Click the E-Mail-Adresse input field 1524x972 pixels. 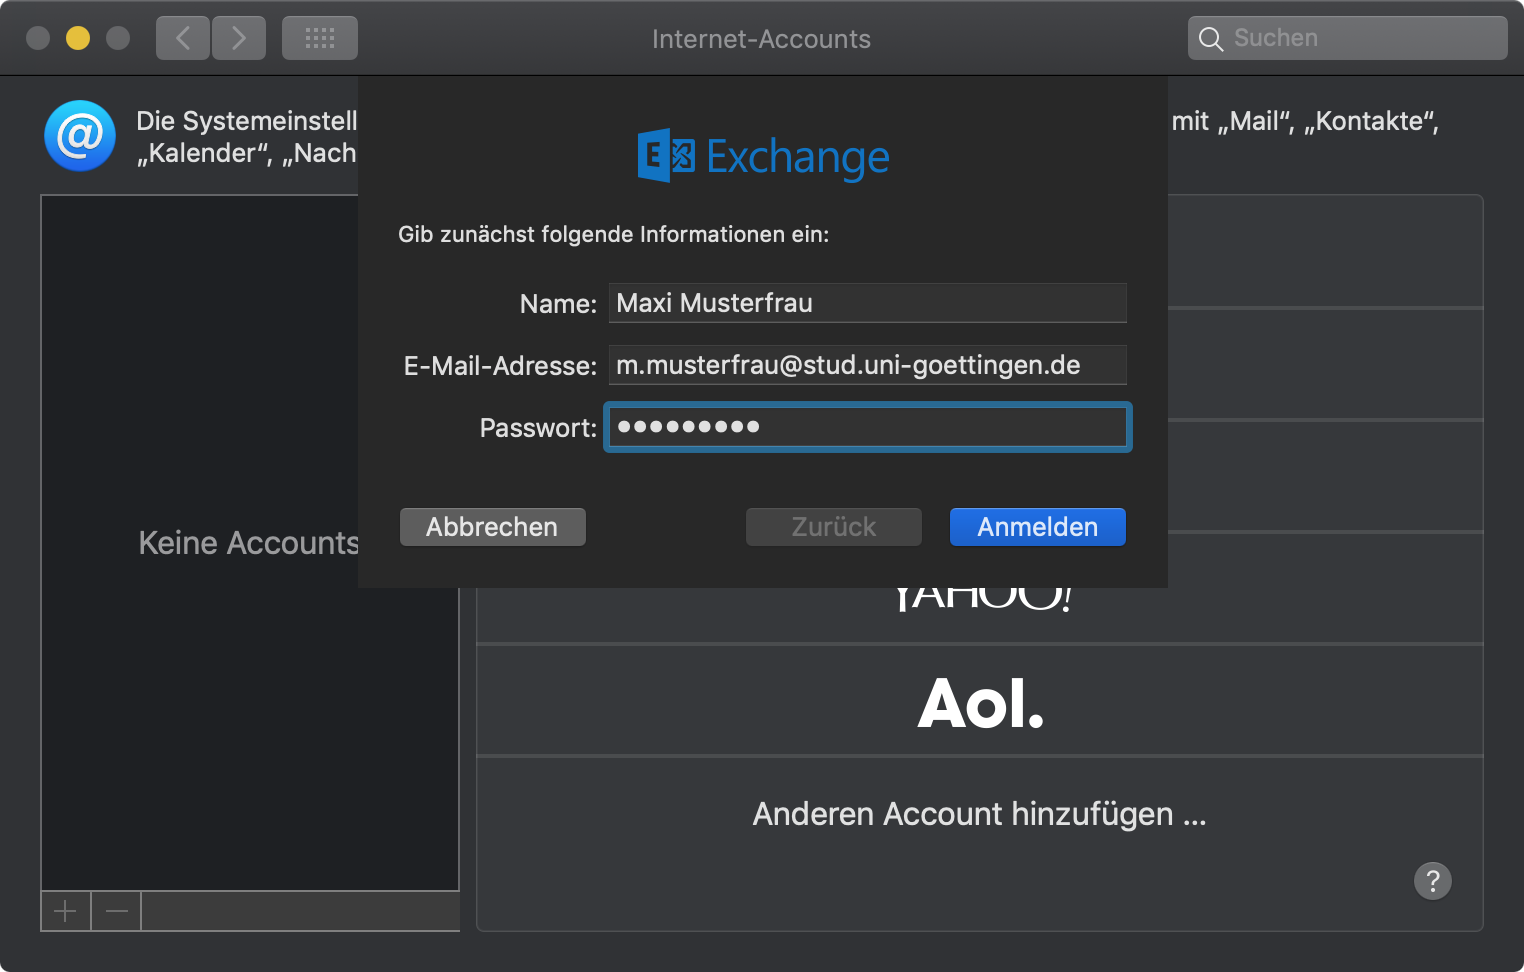pos(868,365)
